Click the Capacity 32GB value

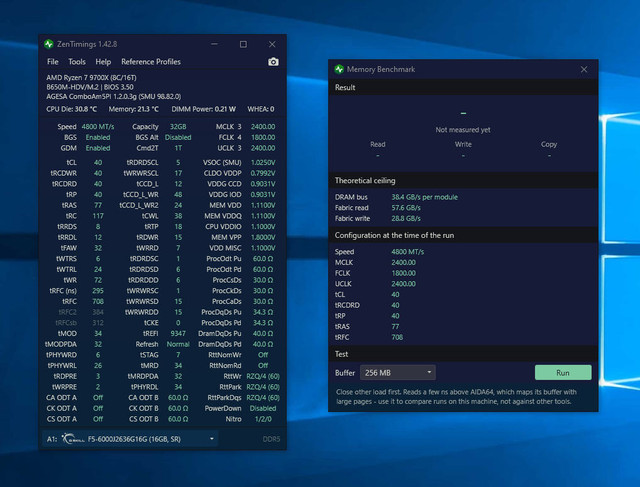[x=178, y=127]
